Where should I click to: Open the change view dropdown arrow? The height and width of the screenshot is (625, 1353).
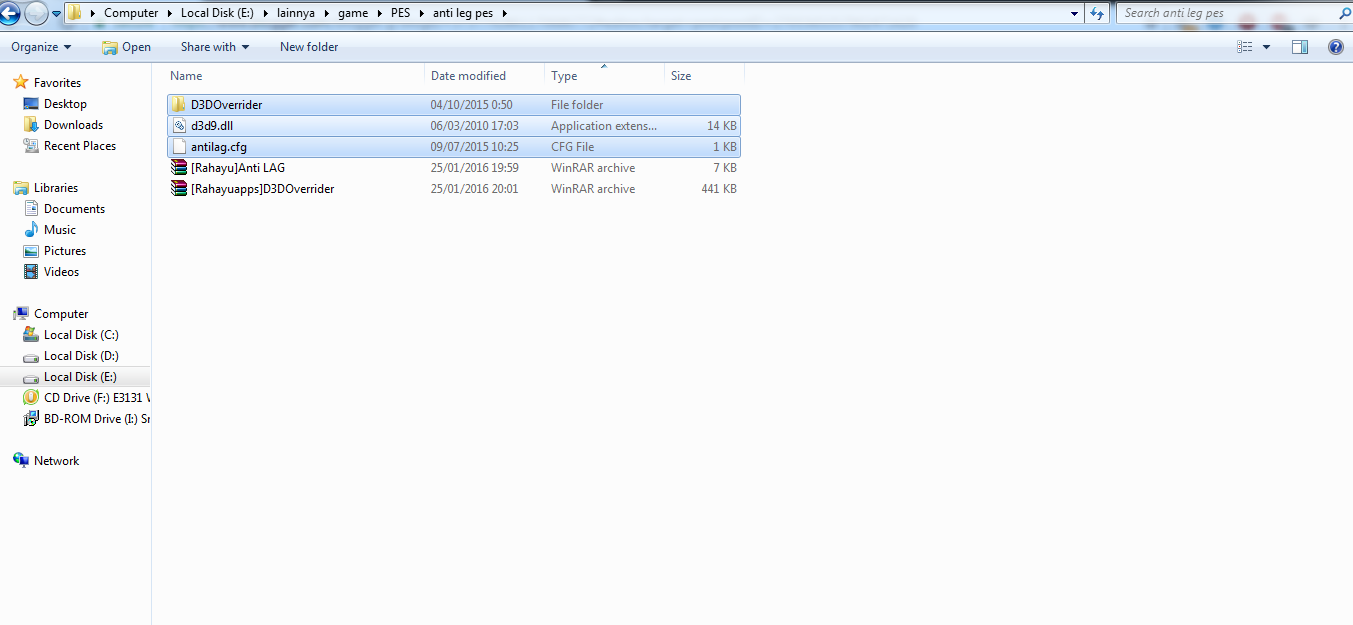pos(1264,46)
